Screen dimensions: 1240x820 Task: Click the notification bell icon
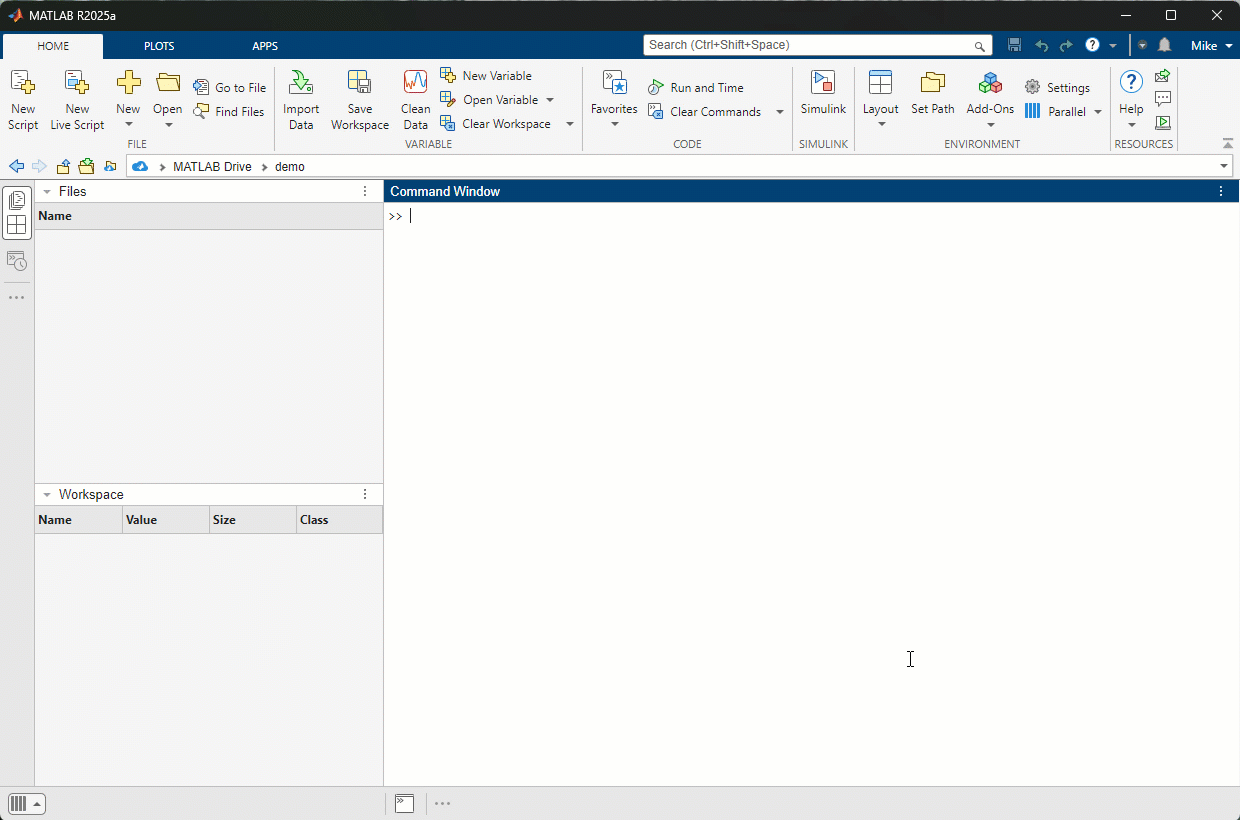point(1164,45)
